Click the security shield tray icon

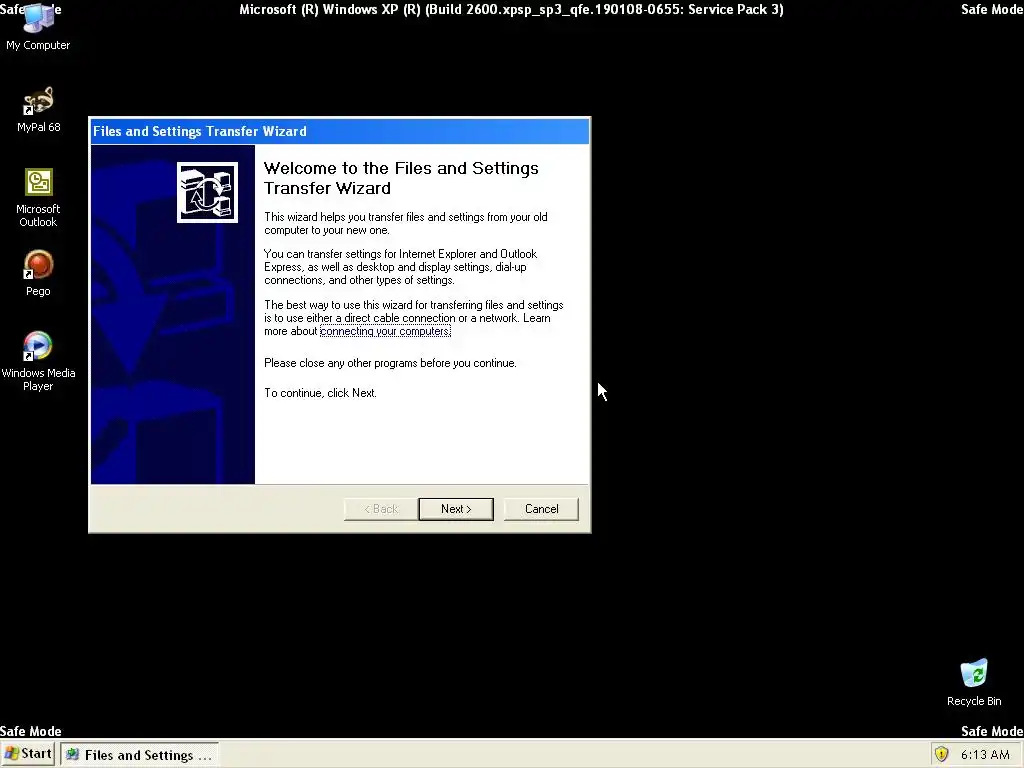941,754
